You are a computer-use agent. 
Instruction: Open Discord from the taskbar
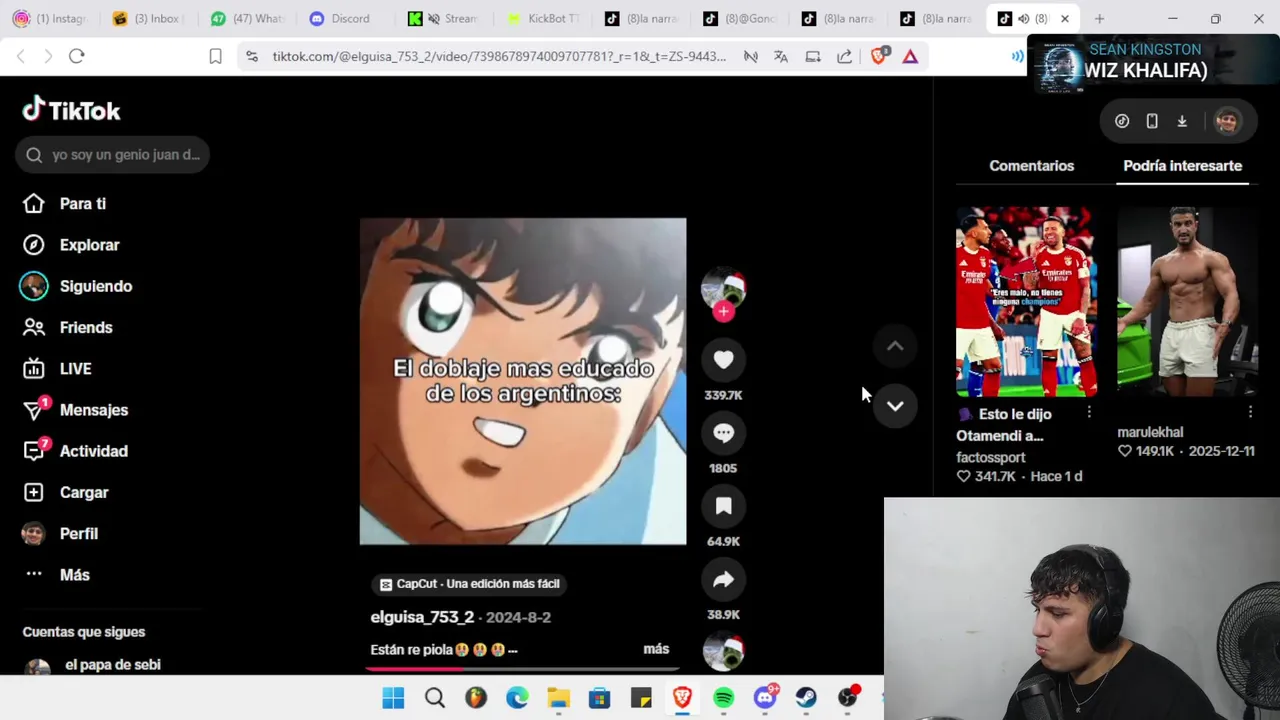(x=765, y=698)
